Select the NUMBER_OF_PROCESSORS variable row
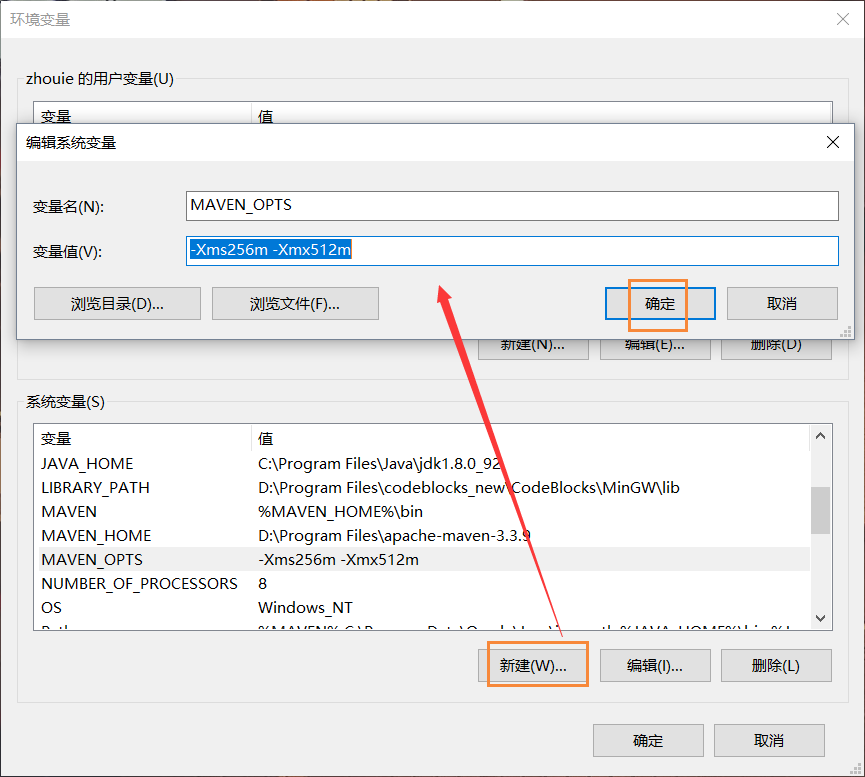The image size is (865, 777). 422,583
